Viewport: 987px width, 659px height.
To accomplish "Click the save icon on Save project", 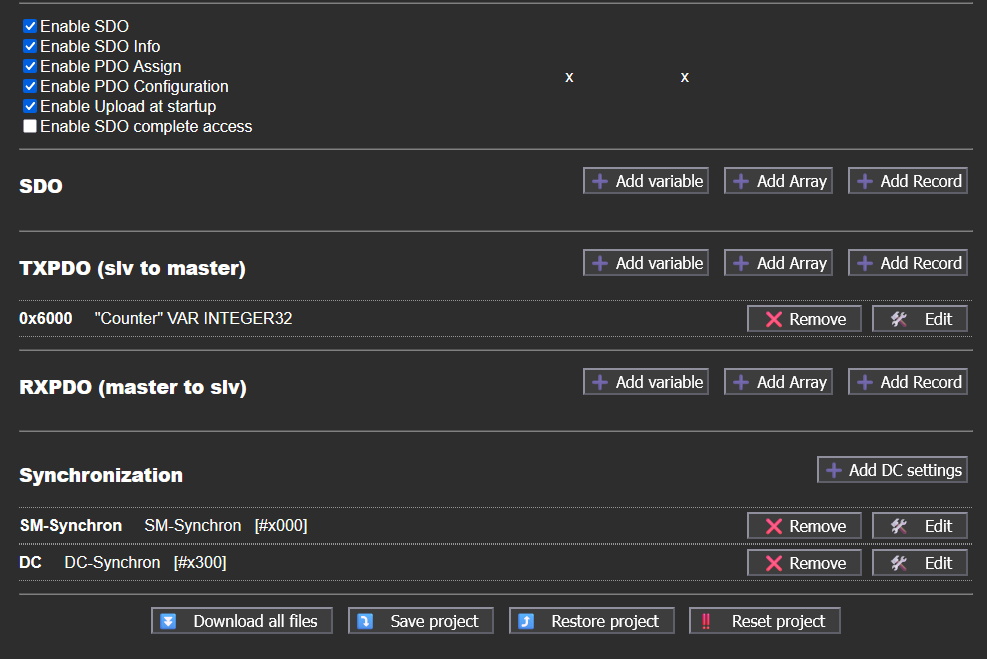I will click(366, 621).
